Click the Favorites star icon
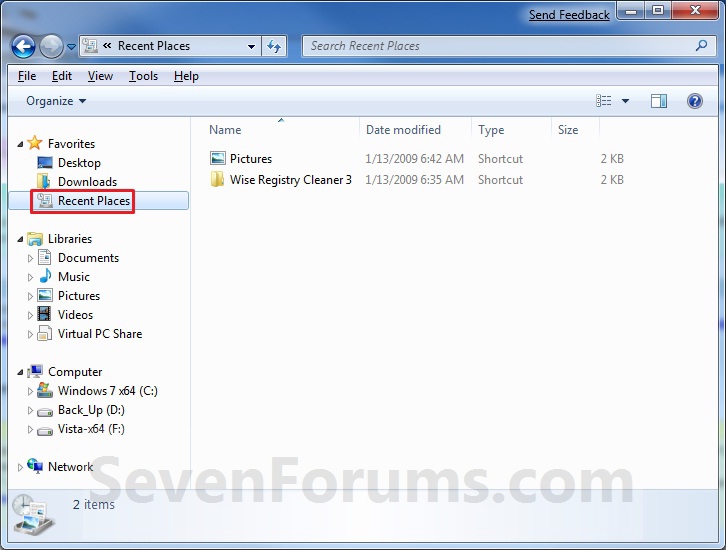Viewport: 726px width, 550px height. (35, 143)
